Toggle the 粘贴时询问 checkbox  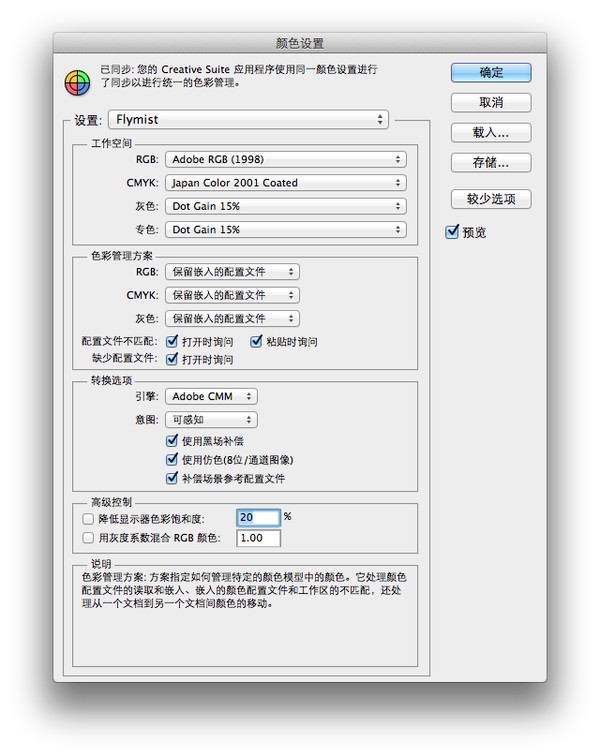point(256,341)
